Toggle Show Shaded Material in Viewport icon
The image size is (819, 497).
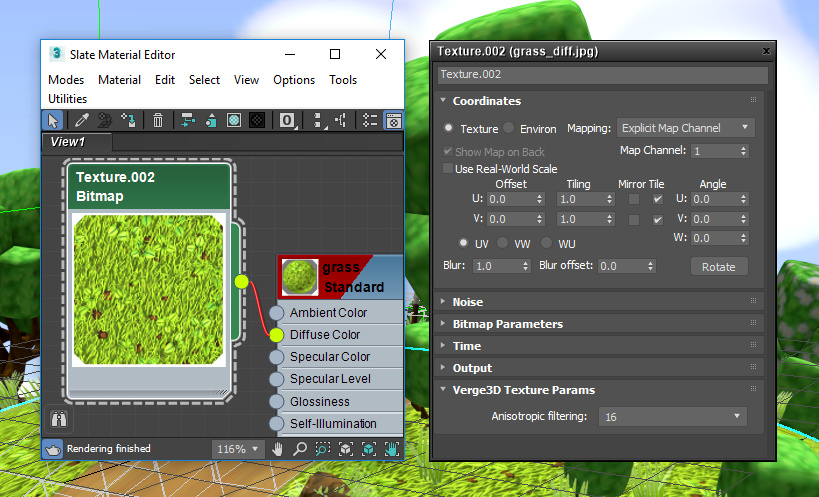pos(234,121)
